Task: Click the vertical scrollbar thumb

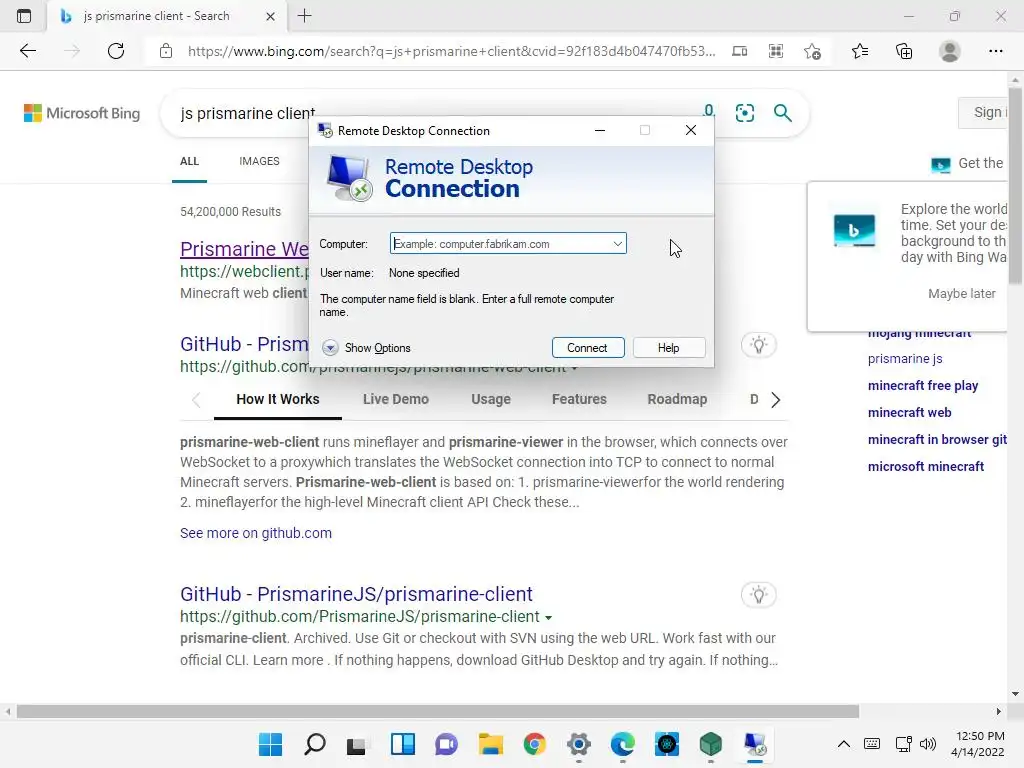Action: [x=1015, y=185]
